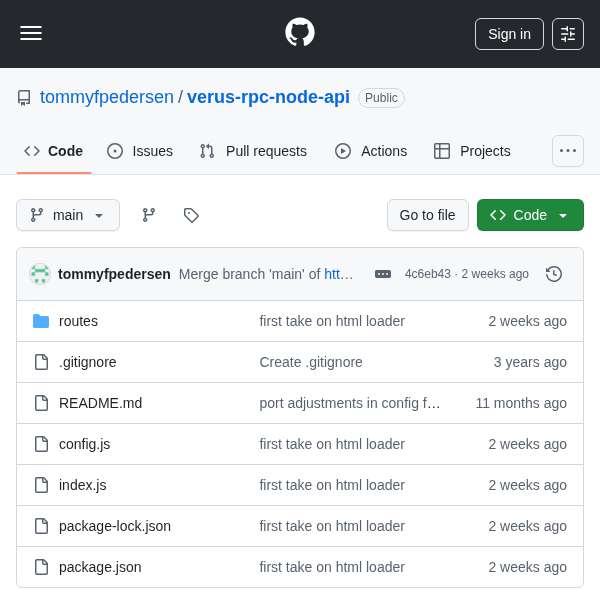Open the hamburger navigation menu
600x600 pixels.
(x=31, y=33)
